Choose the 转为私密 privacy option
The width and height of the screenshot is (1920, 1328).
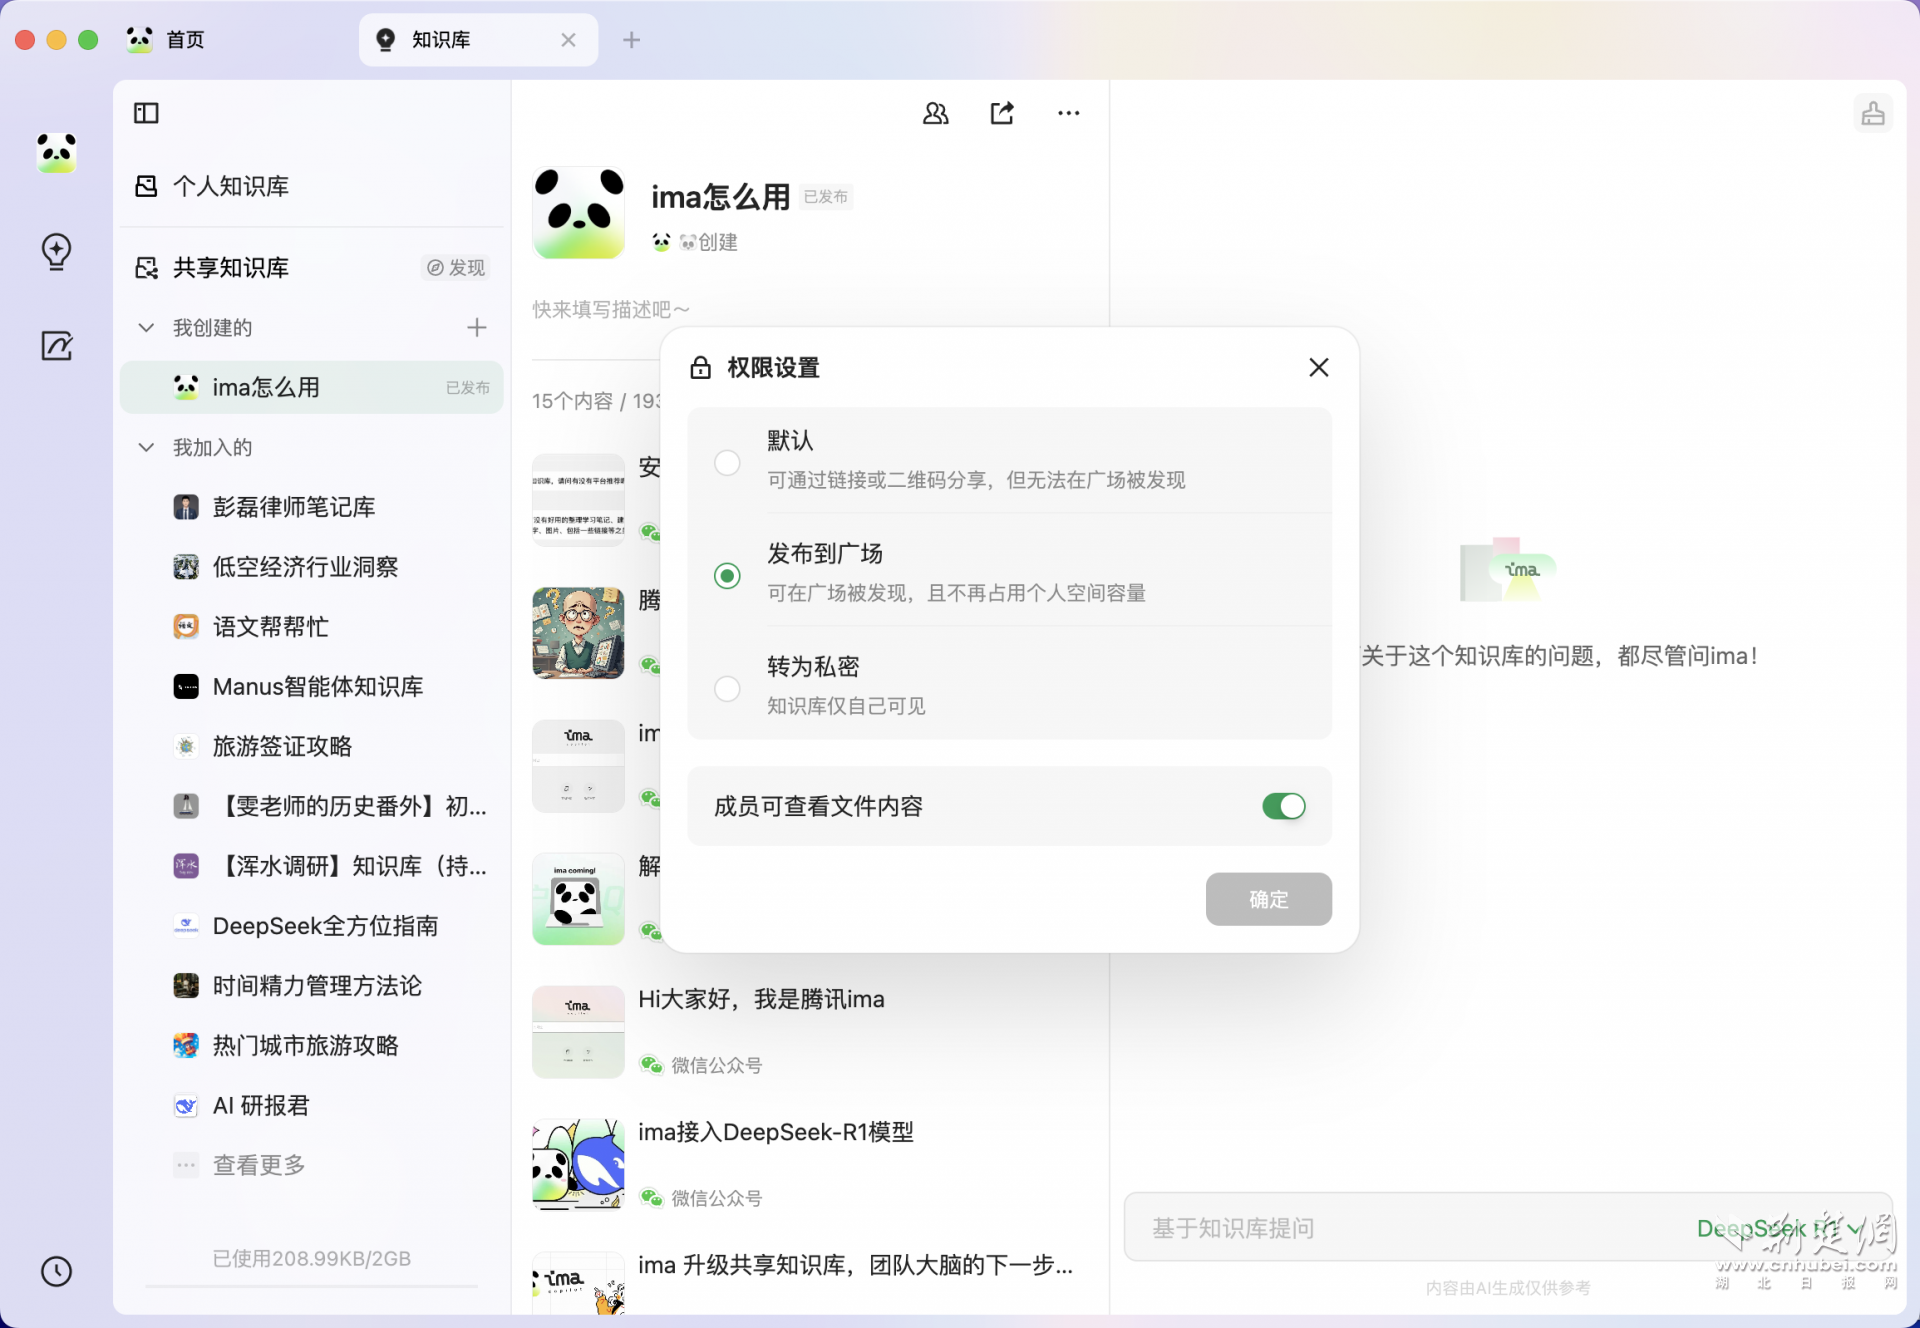[727, 689]
